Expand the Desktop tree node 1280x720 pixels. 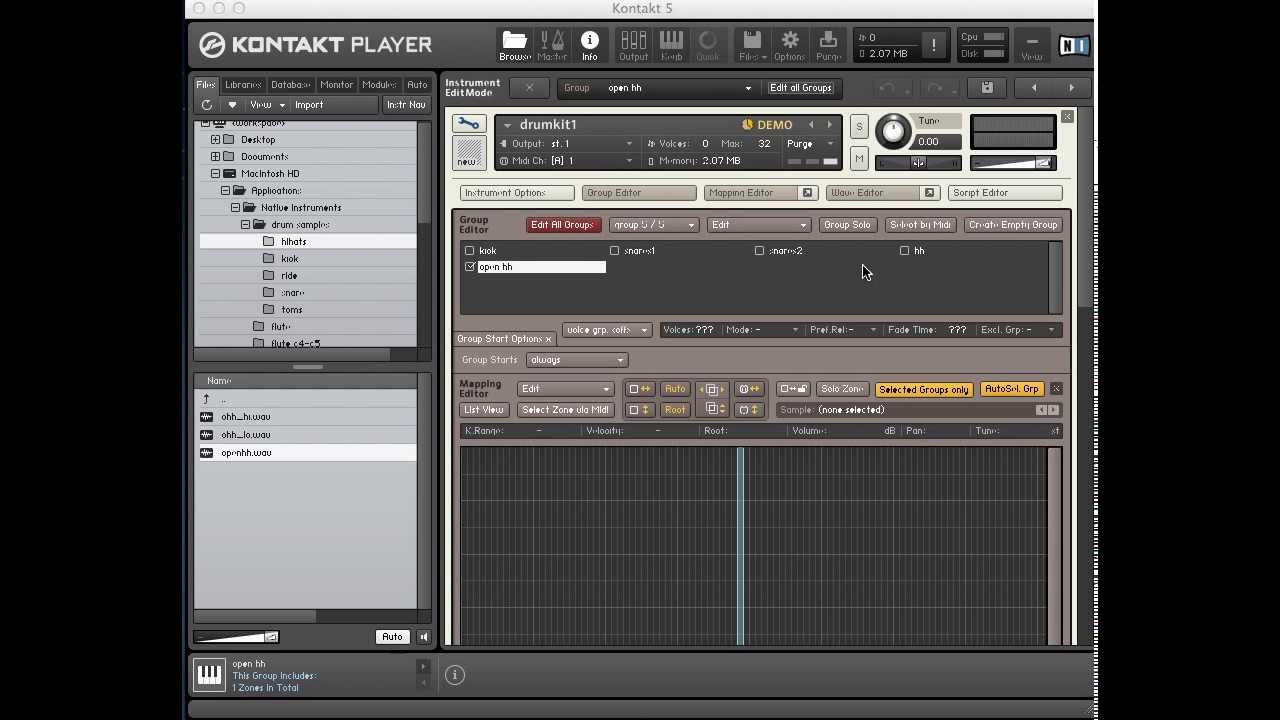click(215, 140)
